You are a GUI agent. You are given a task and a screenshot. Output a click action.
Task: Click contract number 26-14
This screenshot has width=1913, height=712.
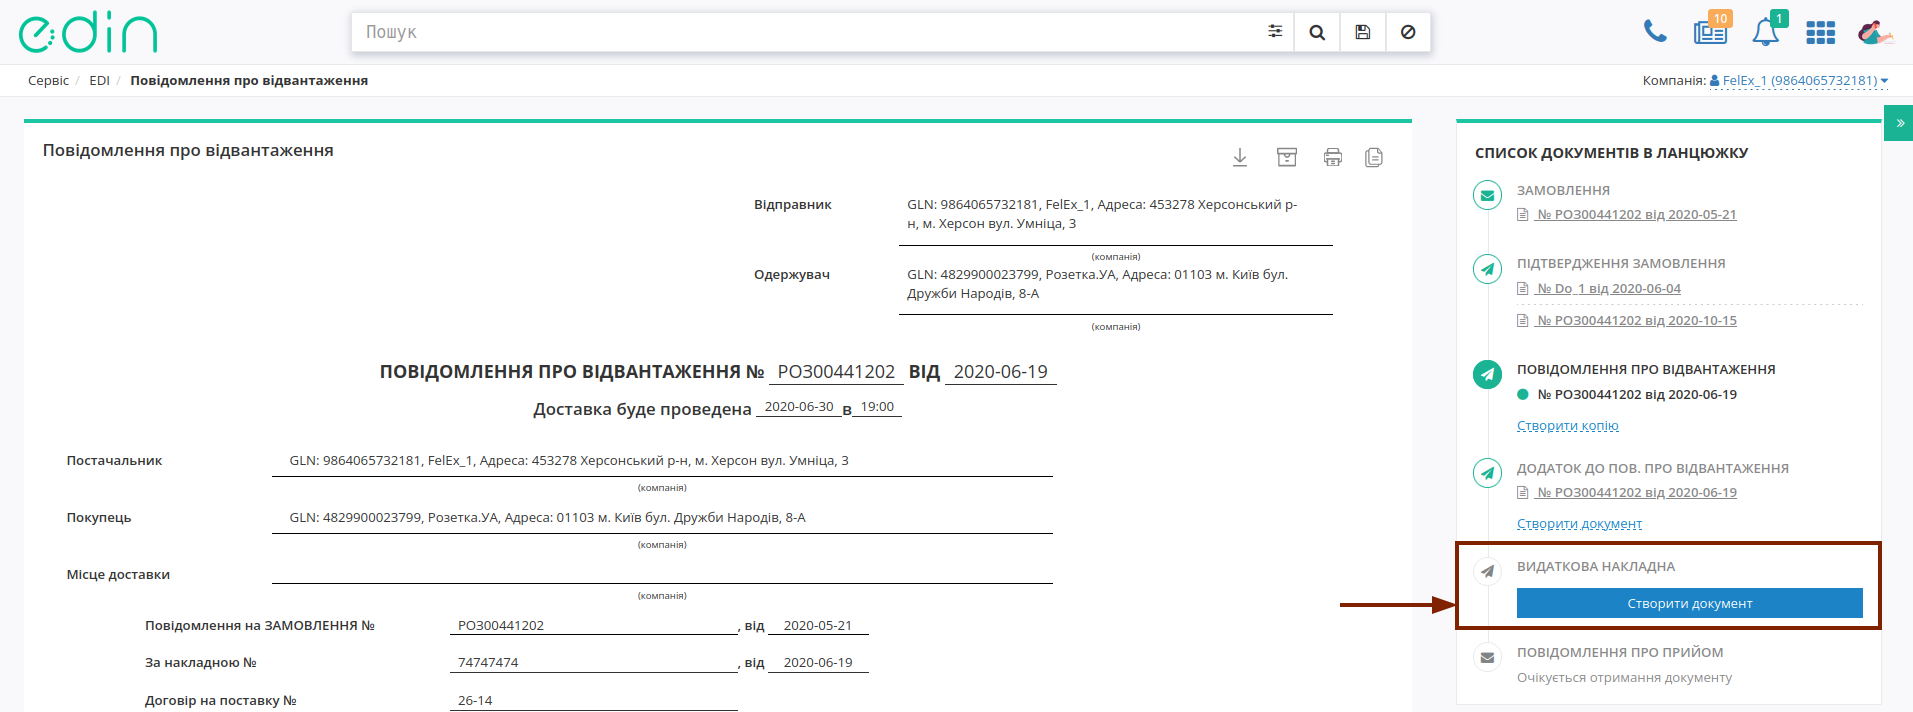pos(475,701)
